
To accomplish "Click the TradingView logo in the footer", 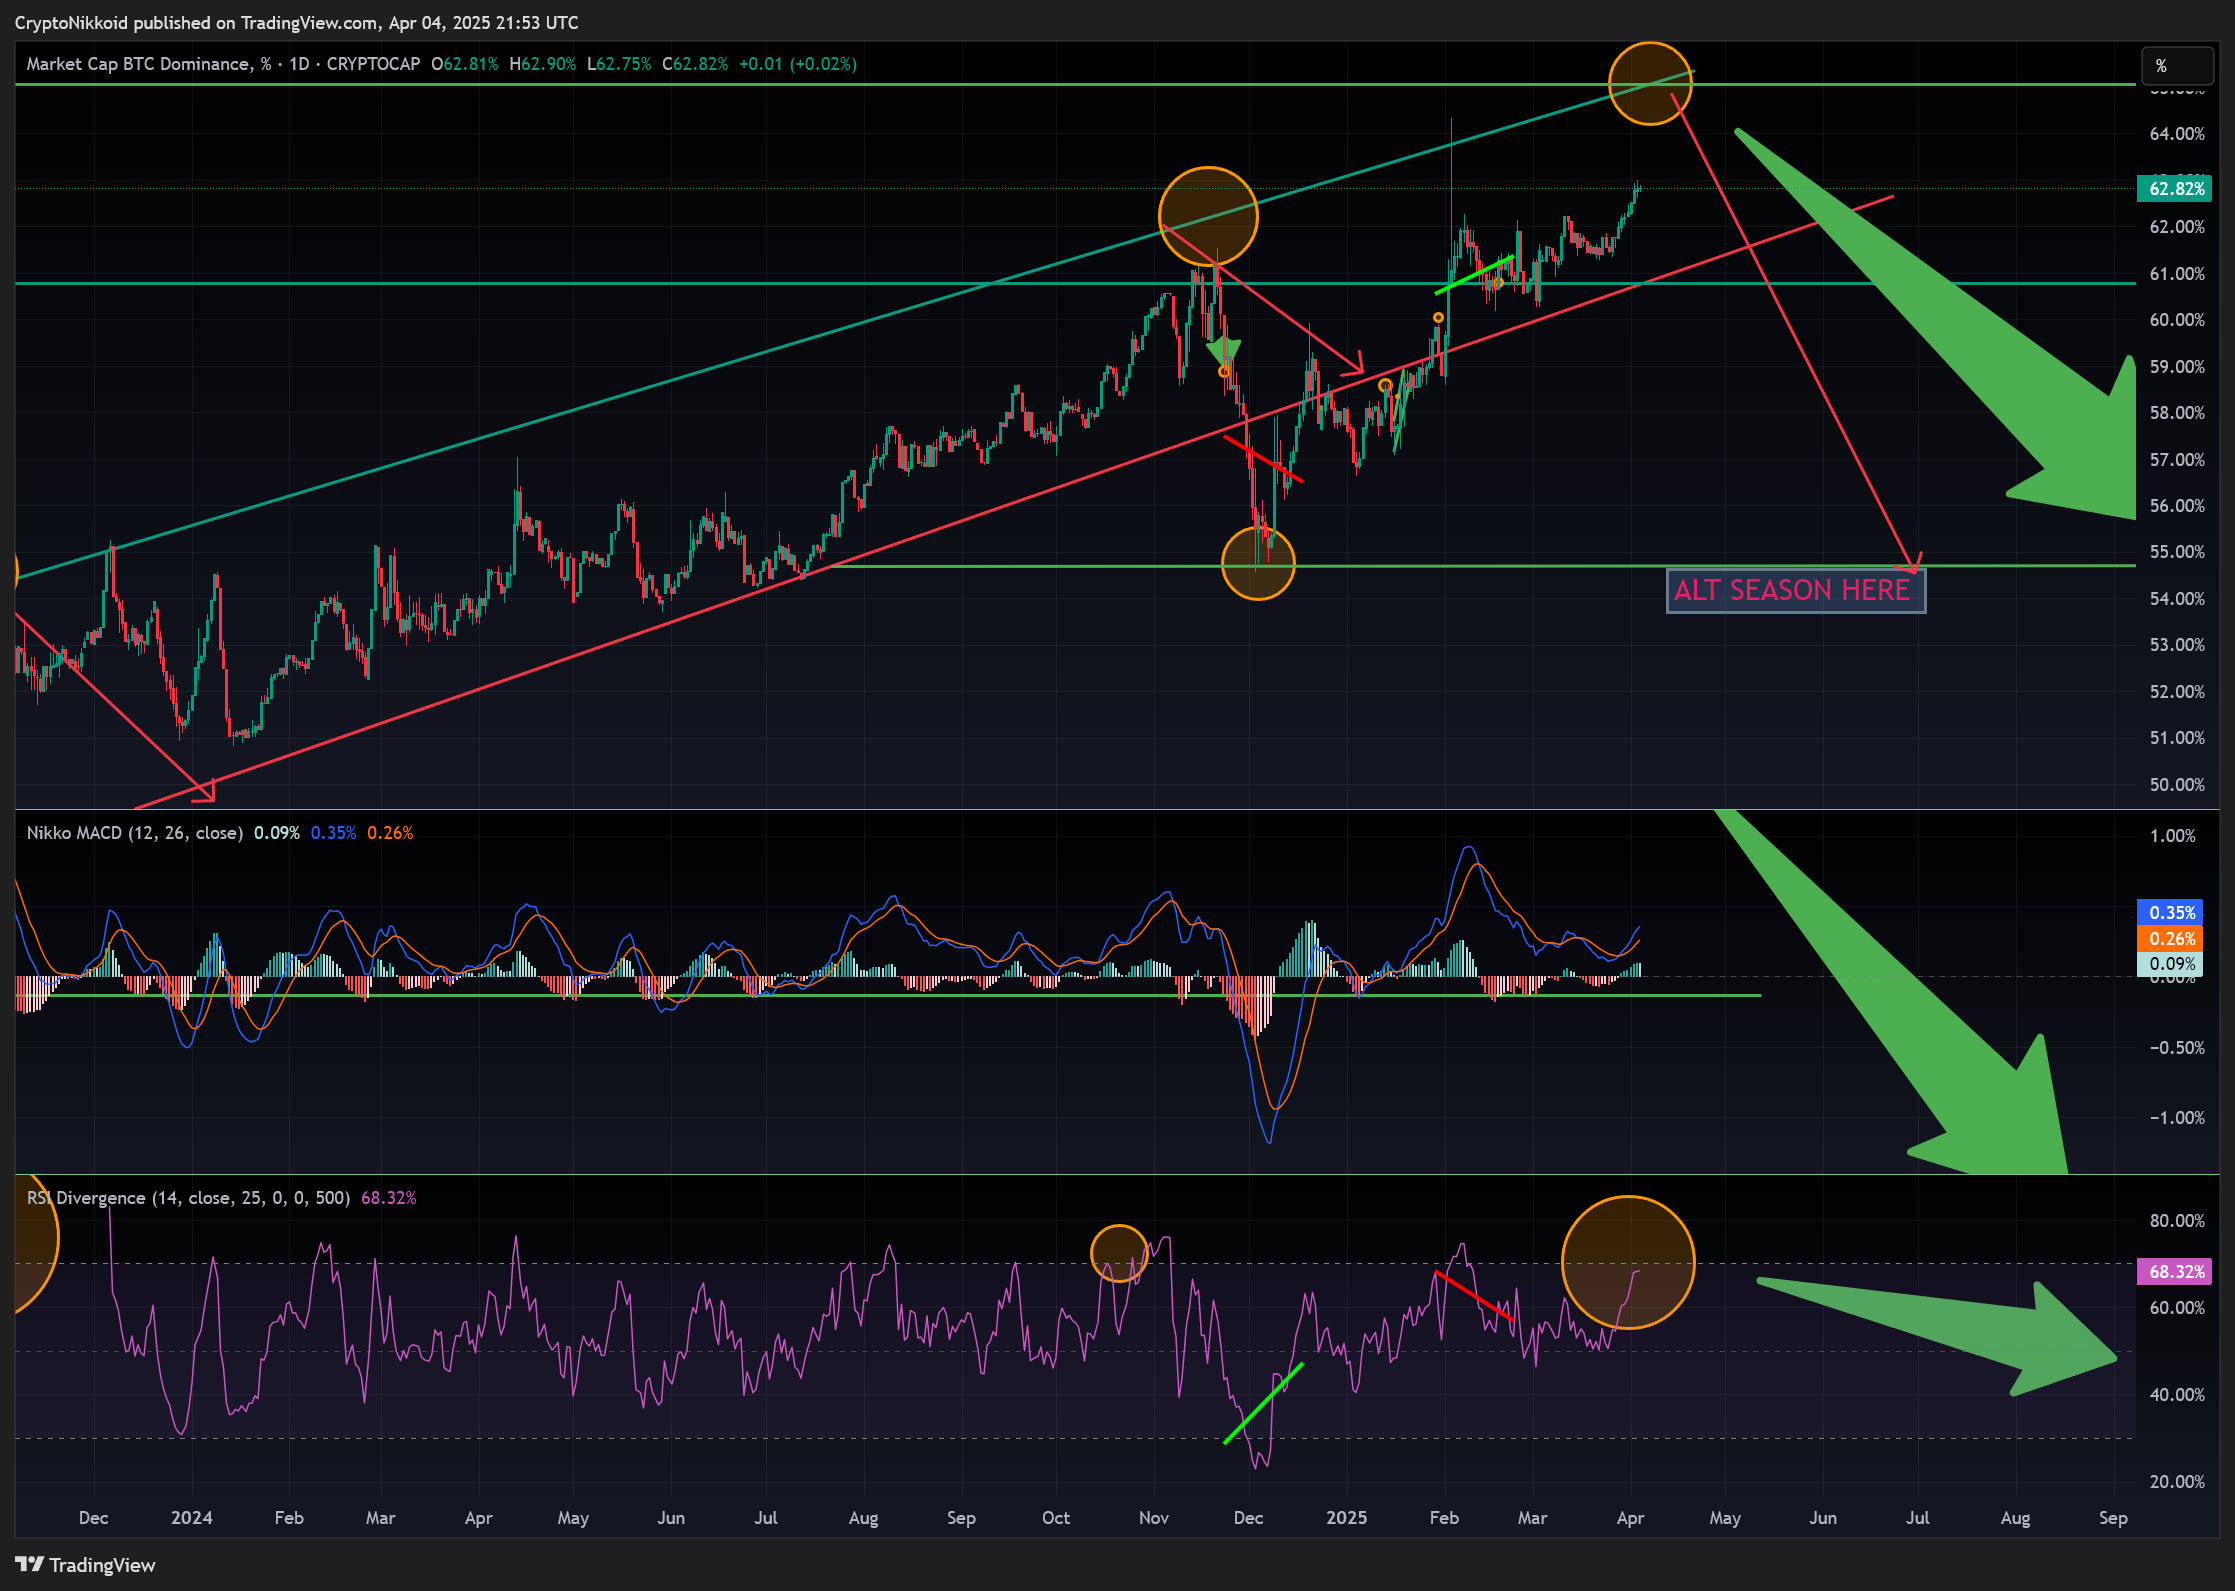I will 86,1565.
